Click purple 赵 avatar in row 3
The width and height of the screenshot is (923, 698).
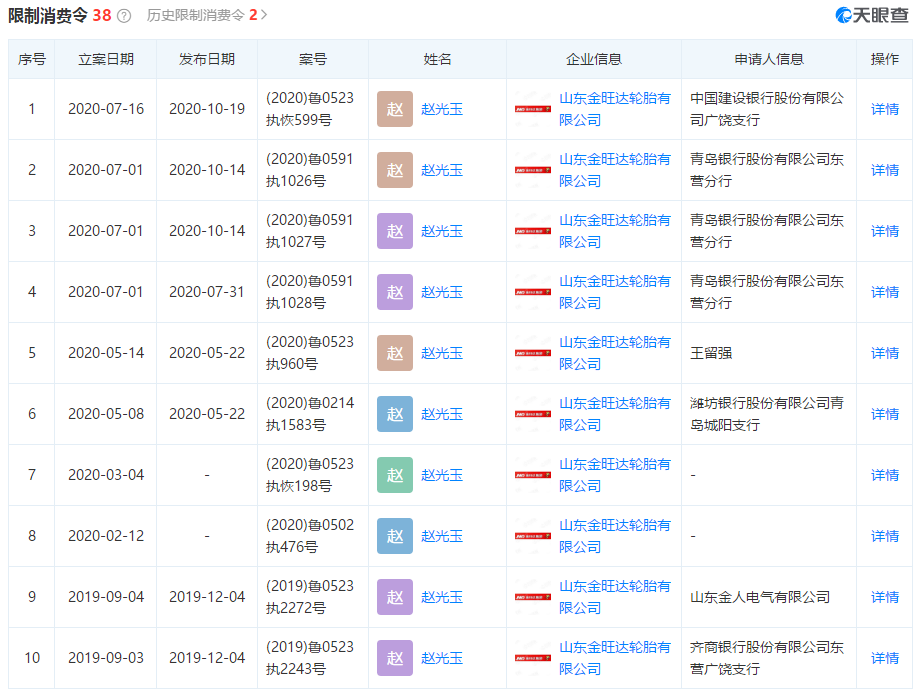(x=395, y=231)
